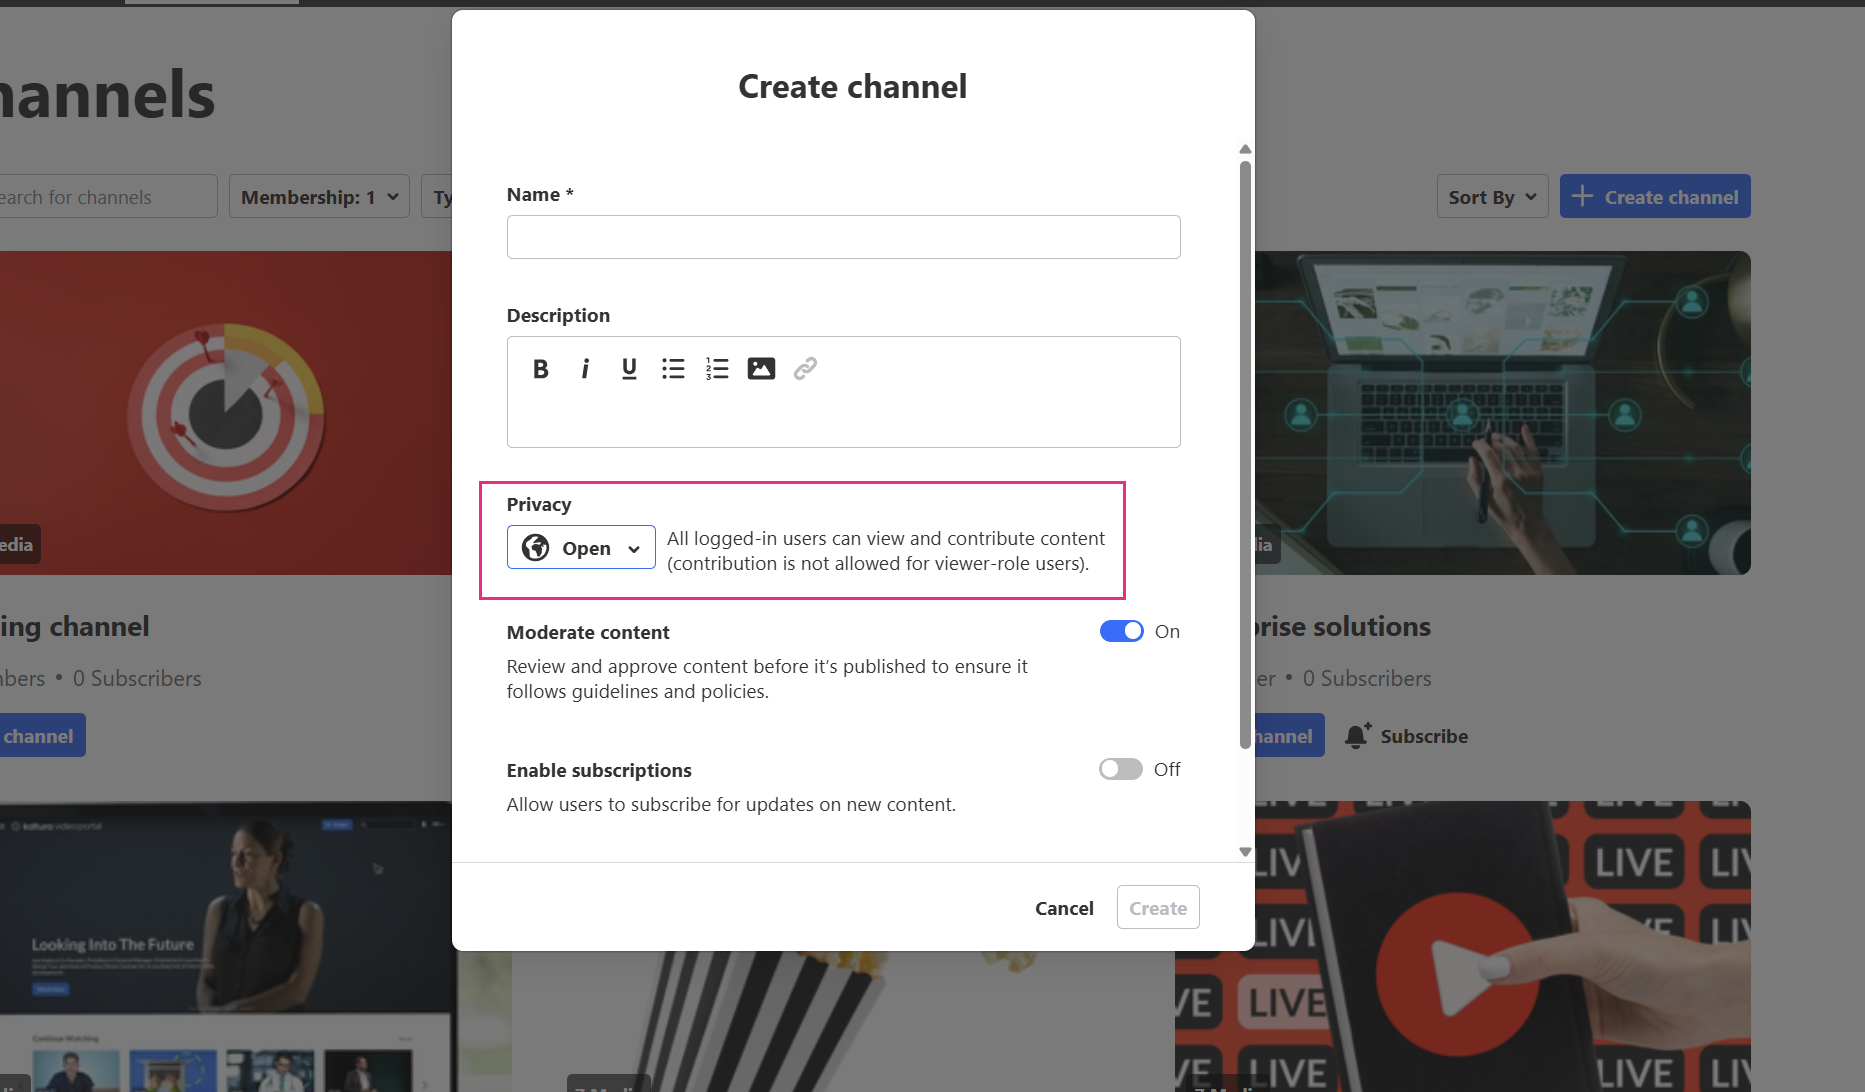Insert a numbered list in the description
This screenshot has height=1092, width=1865.
717,369
